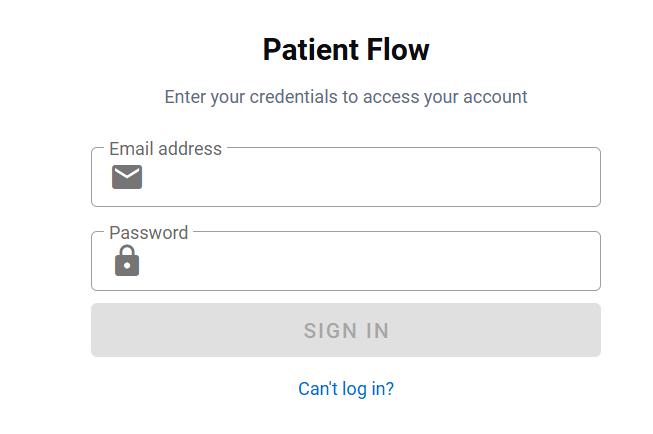The height and width of the screenshot is (434, 653).
Task: Submit the form with SIGN IN
Action: [346, 330]
